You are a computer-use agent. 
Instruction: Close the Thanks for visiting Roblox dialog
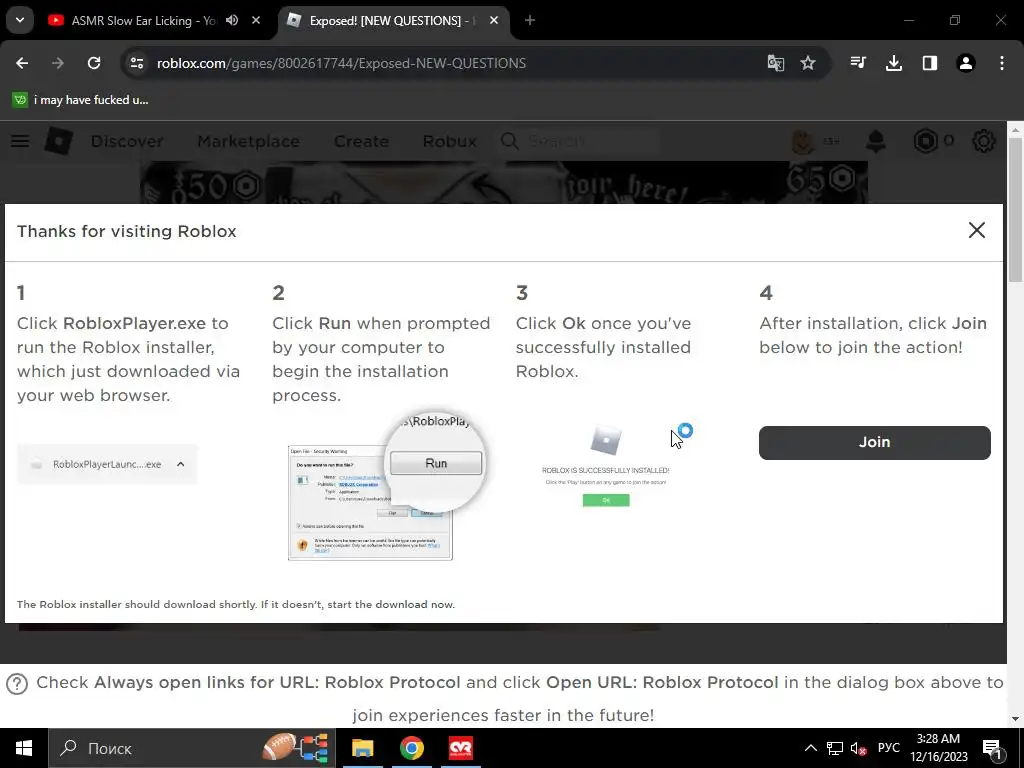point(976,230)
